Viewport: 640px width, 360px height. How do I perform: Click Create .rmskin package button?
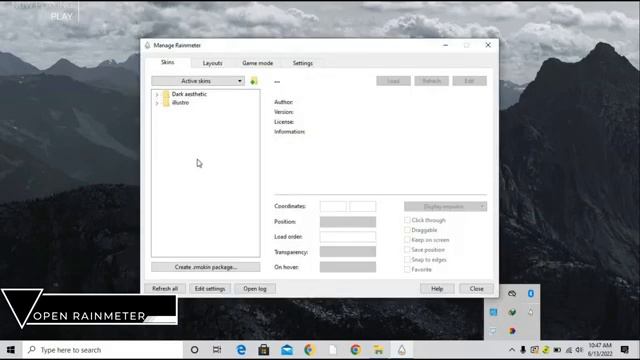206,267
